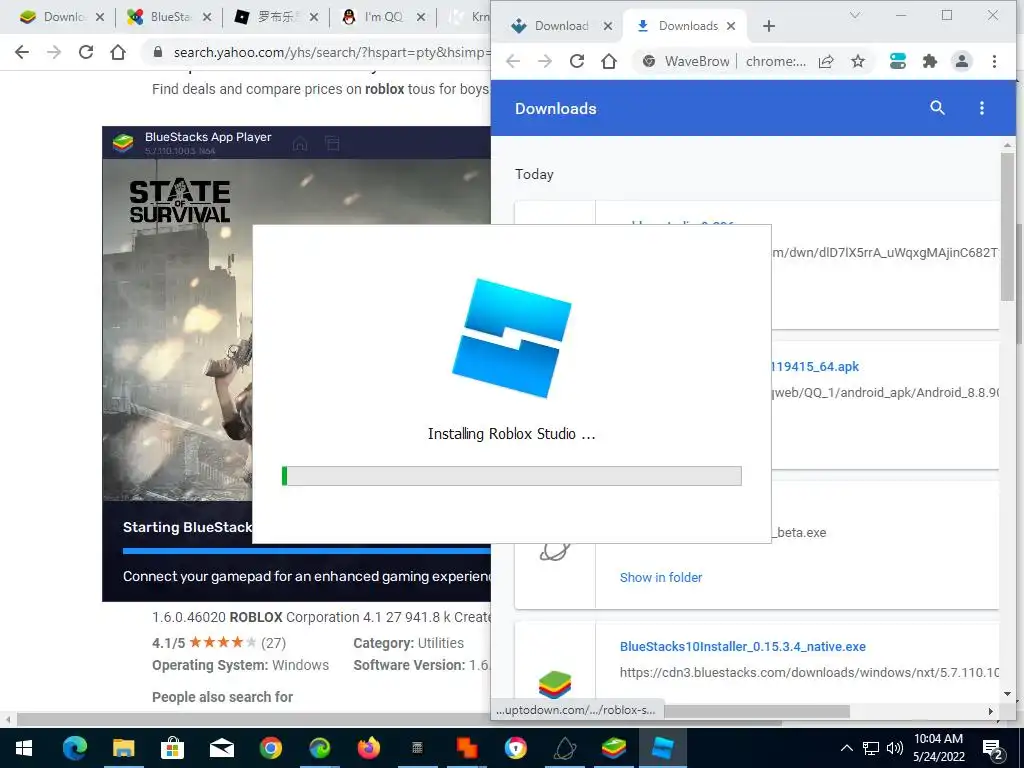Open Firefox from the taskbar
Image resolution: width=1024 pixels, height=768 pixels.
(368, 748)
